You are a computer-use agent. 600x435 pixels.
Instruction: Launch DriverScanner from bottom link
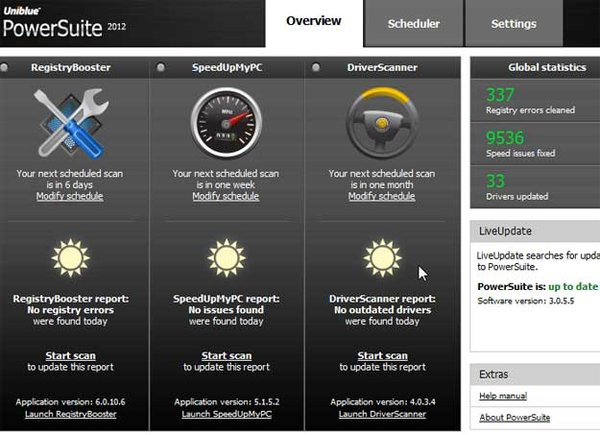(382, 414)
